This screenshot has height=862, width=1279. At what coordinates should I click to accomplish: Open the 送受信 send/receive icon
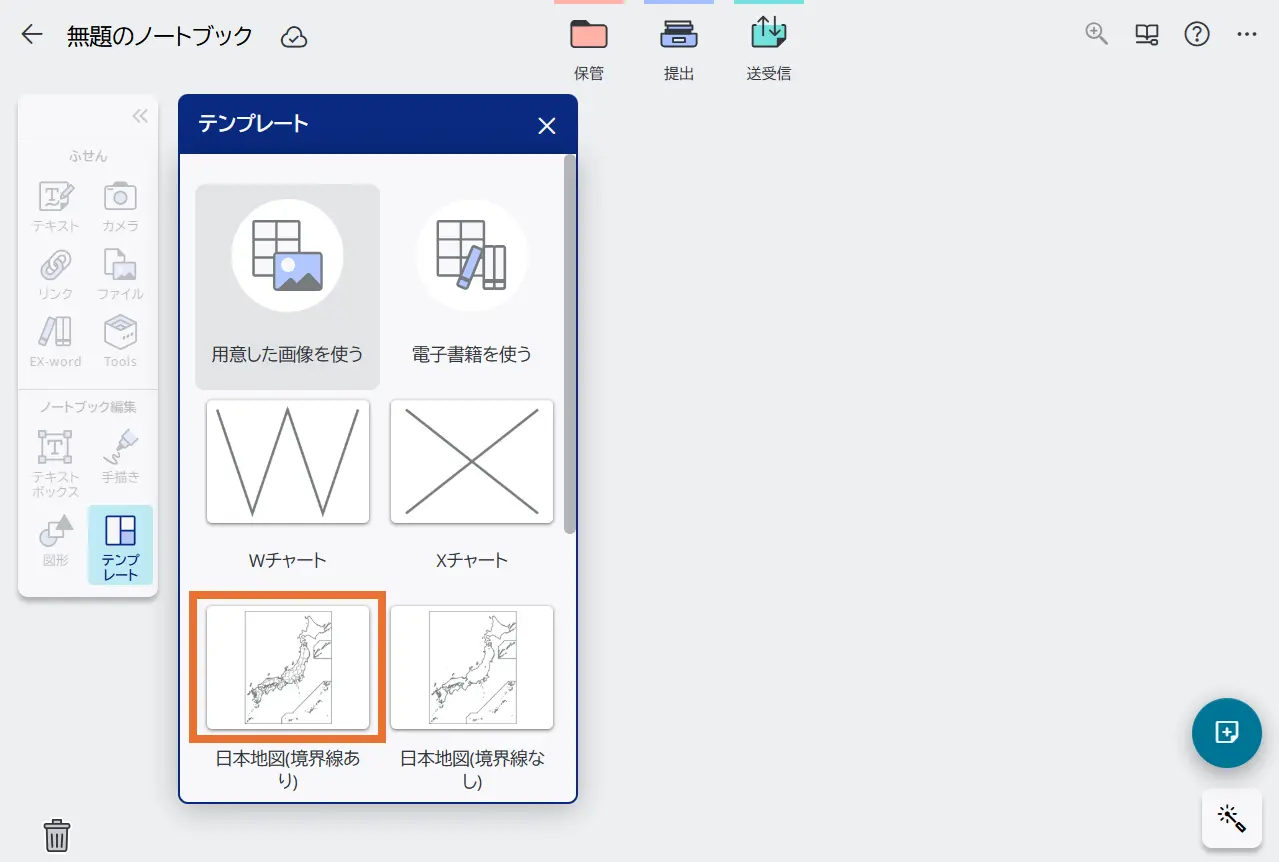point(769,34)
